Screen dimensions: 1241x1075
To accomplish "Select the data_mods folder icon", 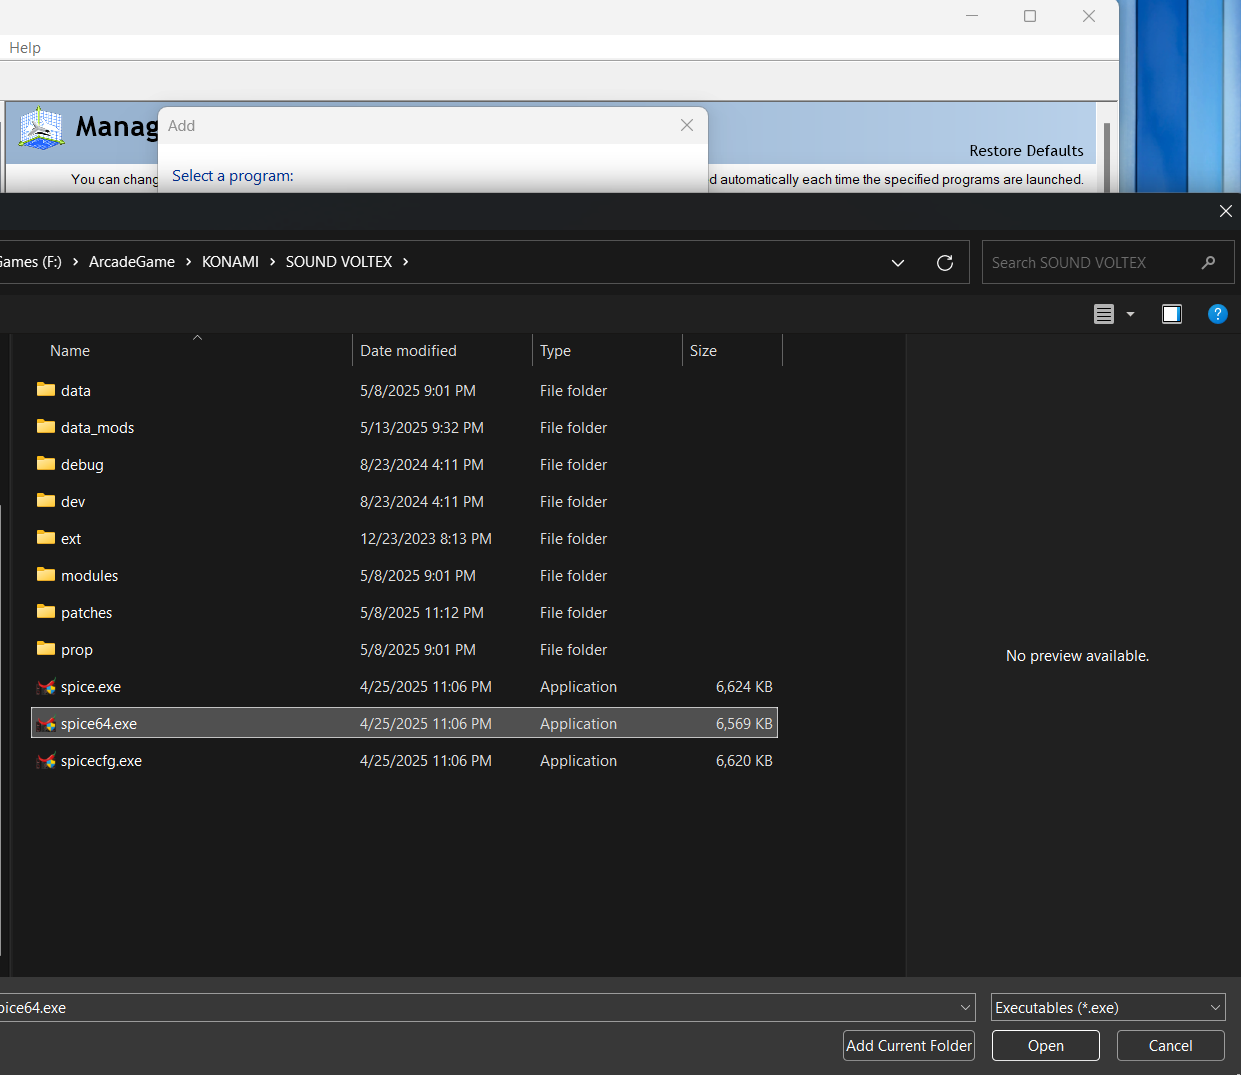I will point(46,427).
